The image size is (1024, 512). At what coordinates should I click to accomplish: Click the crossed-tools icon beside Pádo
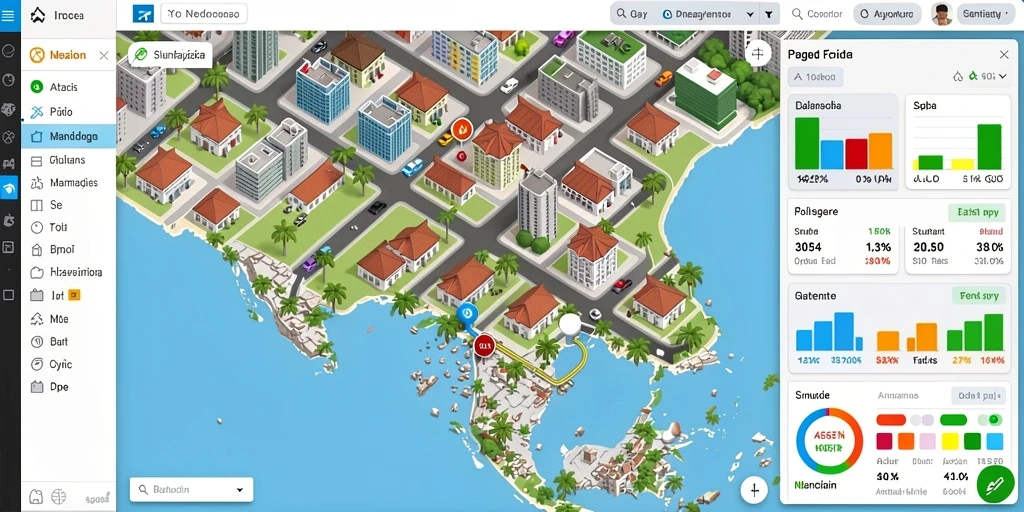point(37,112)
